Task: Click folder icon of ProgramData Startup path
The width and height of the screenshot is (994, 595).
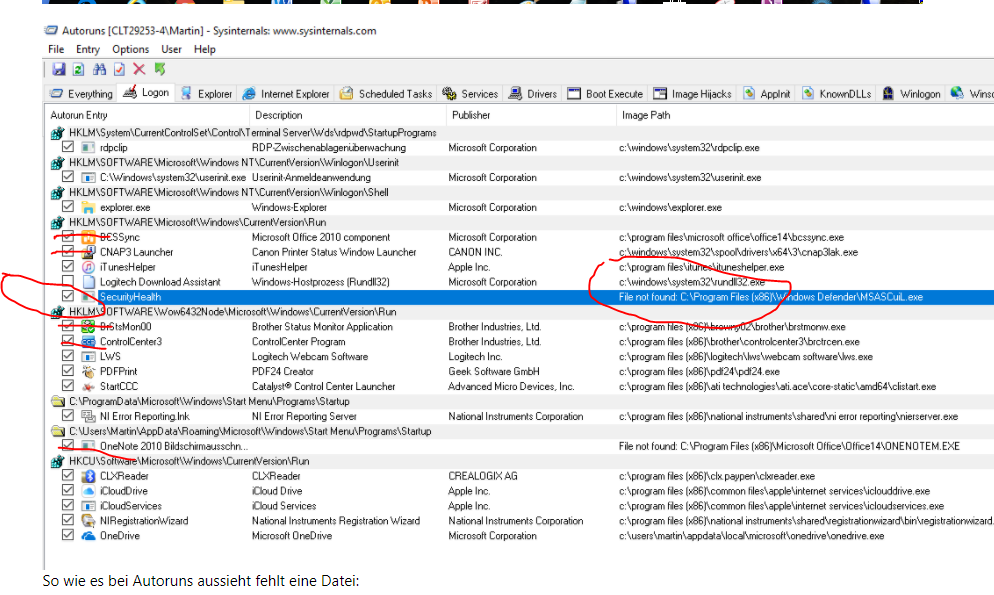Action: (x=58, y=401)
